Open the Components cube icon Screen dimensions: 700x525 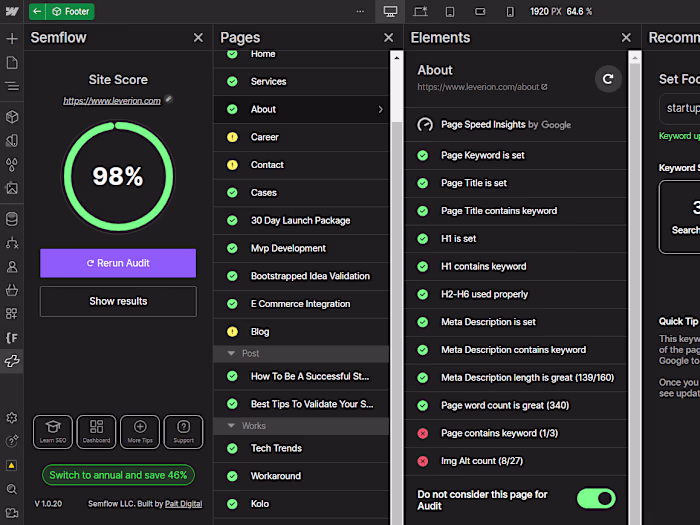click(12, 117)
